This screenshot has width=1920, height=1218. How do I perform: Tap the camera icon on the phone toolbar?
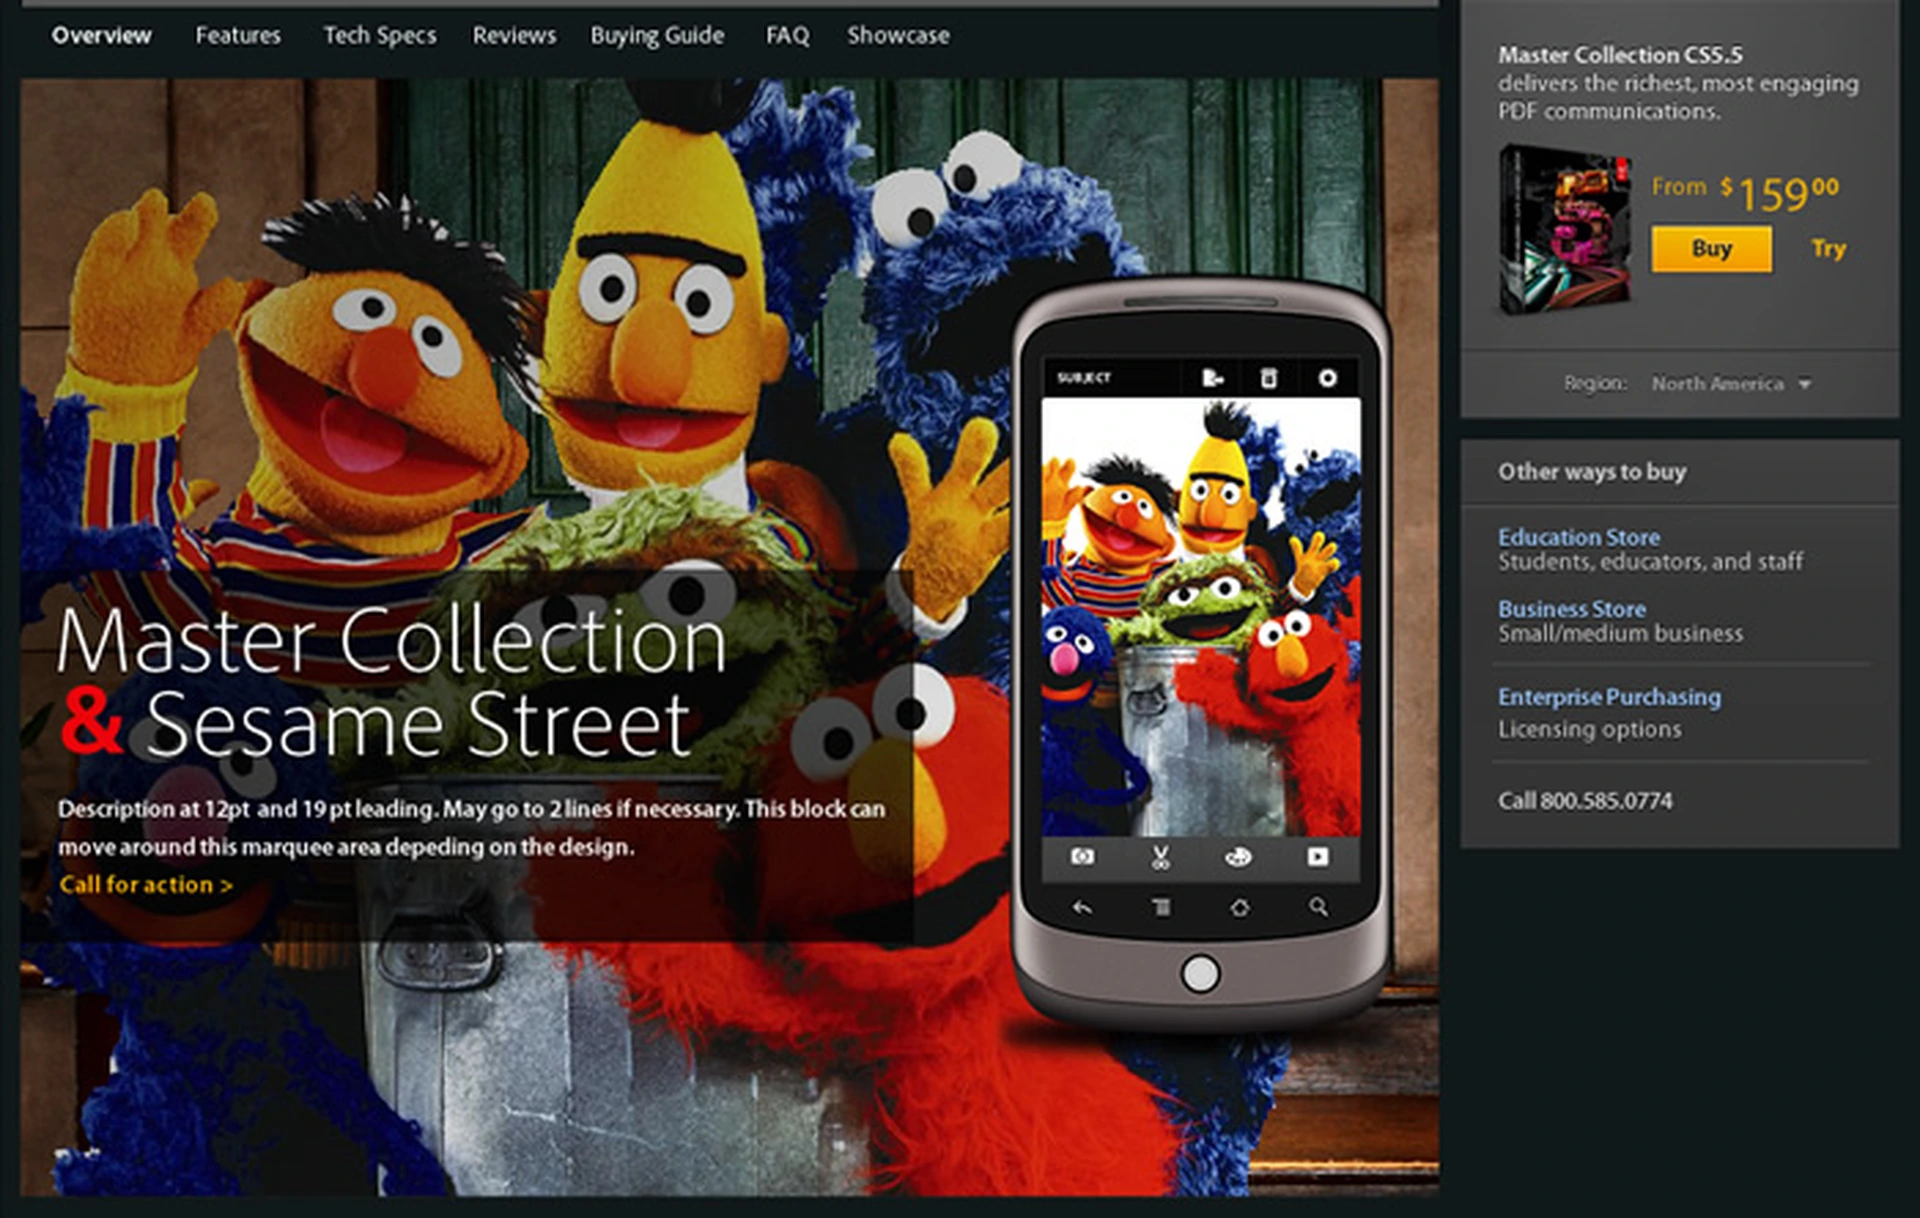pyautogui.click(x=1082, y=857)
